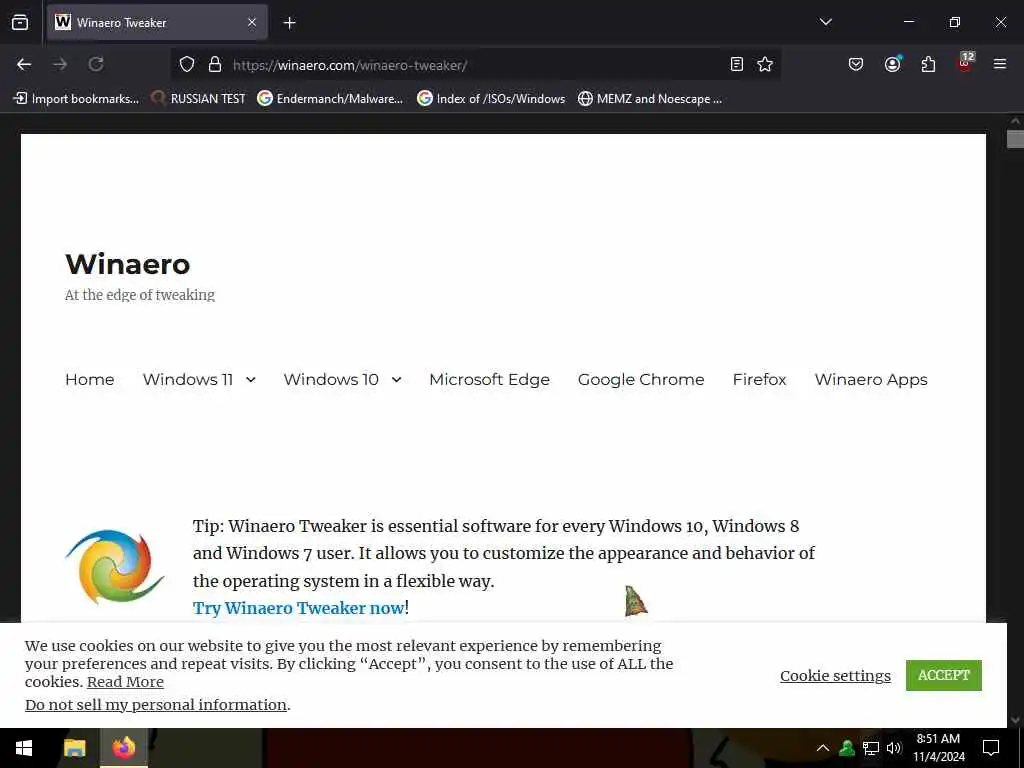Viewport: 1024px width, 768px height.
Task: Click the scrollbar up arrow
Action: click(1015, 121)
